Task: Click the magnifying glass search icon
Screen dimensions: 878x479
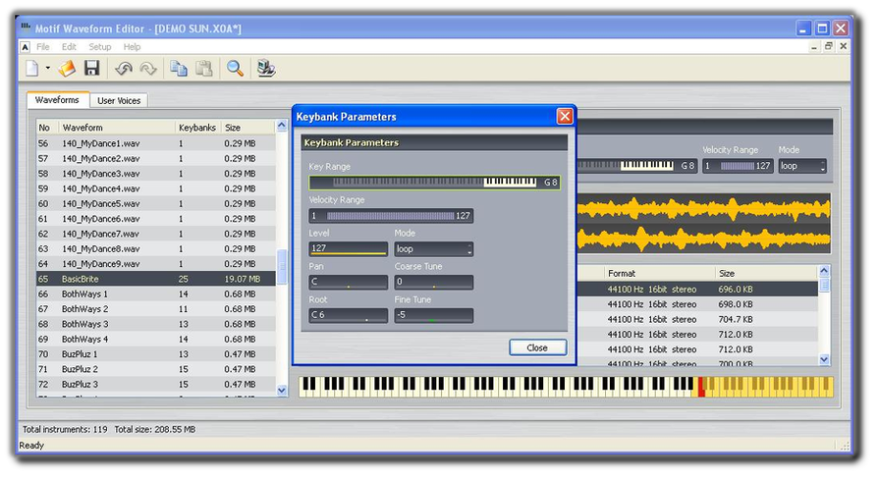Action: pyautogui.click(x=235, y=68)
